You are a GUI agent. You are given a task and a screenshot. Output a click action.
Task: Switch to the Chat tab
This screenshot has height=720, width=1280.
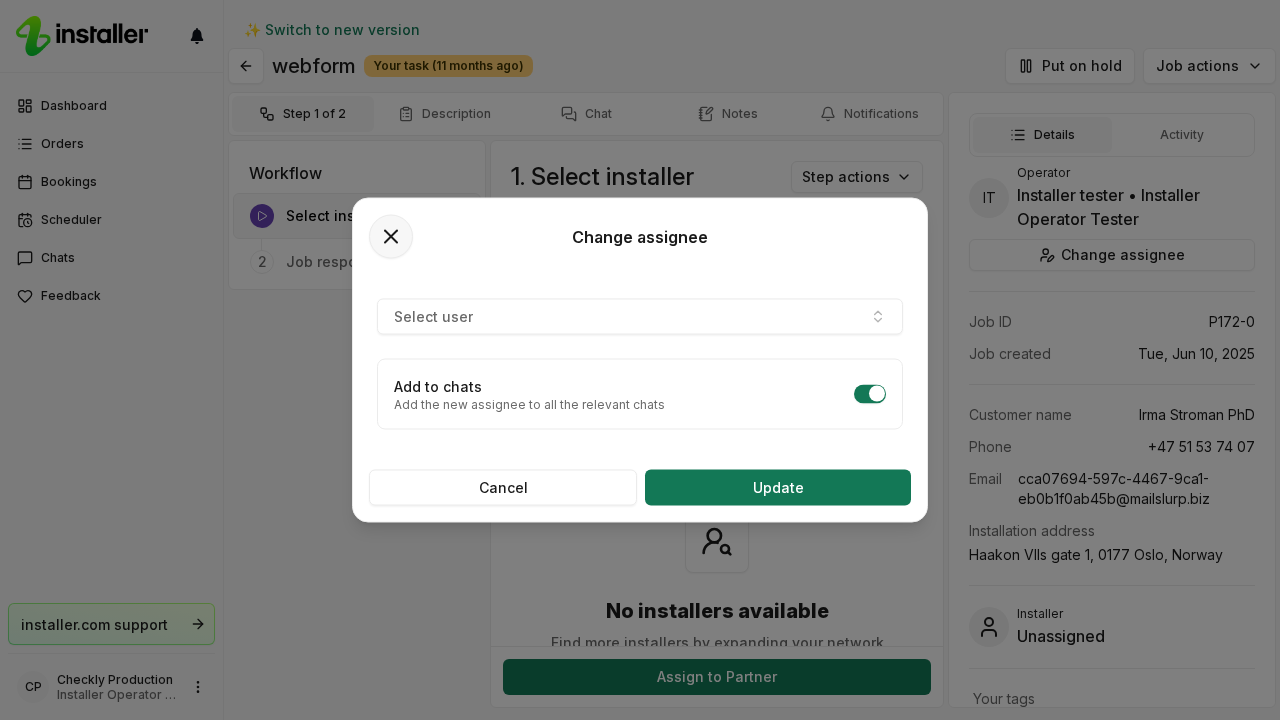pos(586,114)
